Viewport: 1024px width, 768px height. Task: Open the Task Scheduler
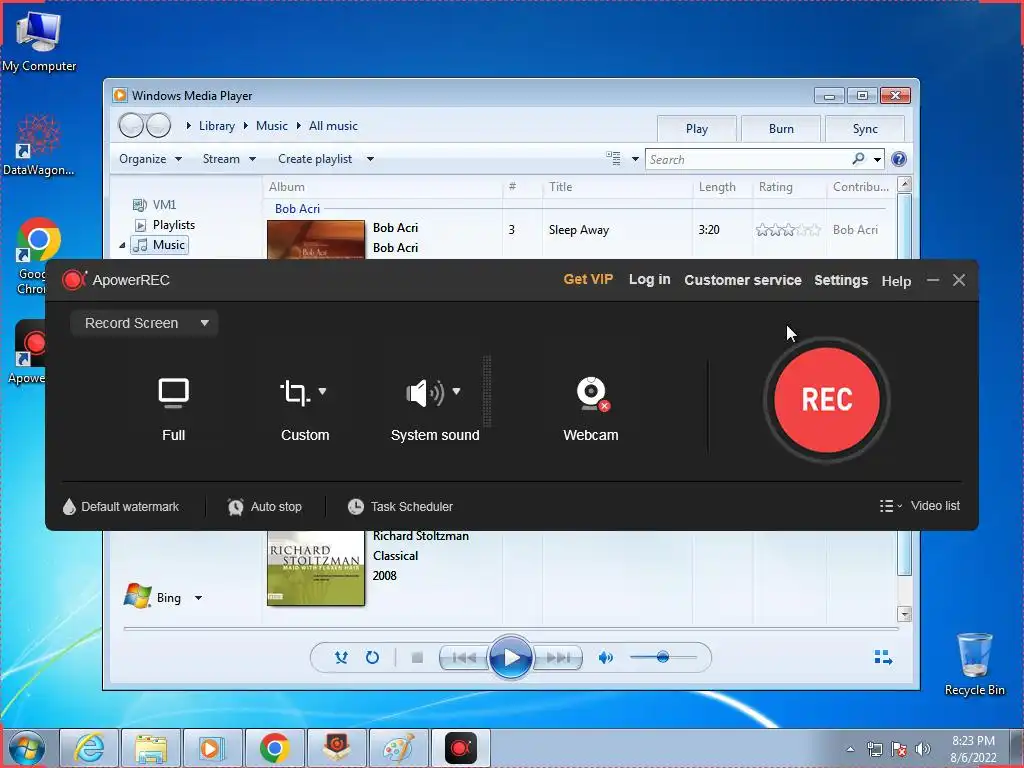pyautogui.click(x=400, y=507)
